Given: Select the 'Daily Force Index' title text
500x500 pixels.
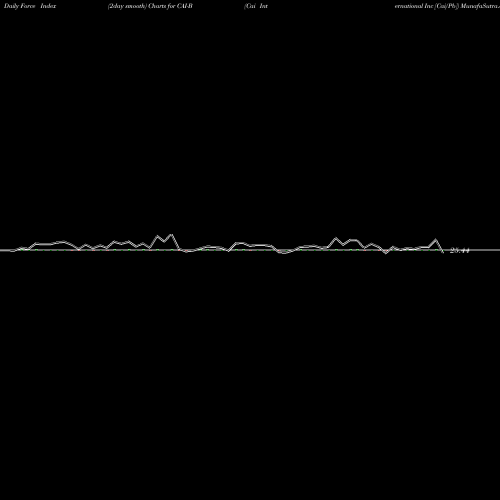Looking at the screenshot, I should point(30,6).
